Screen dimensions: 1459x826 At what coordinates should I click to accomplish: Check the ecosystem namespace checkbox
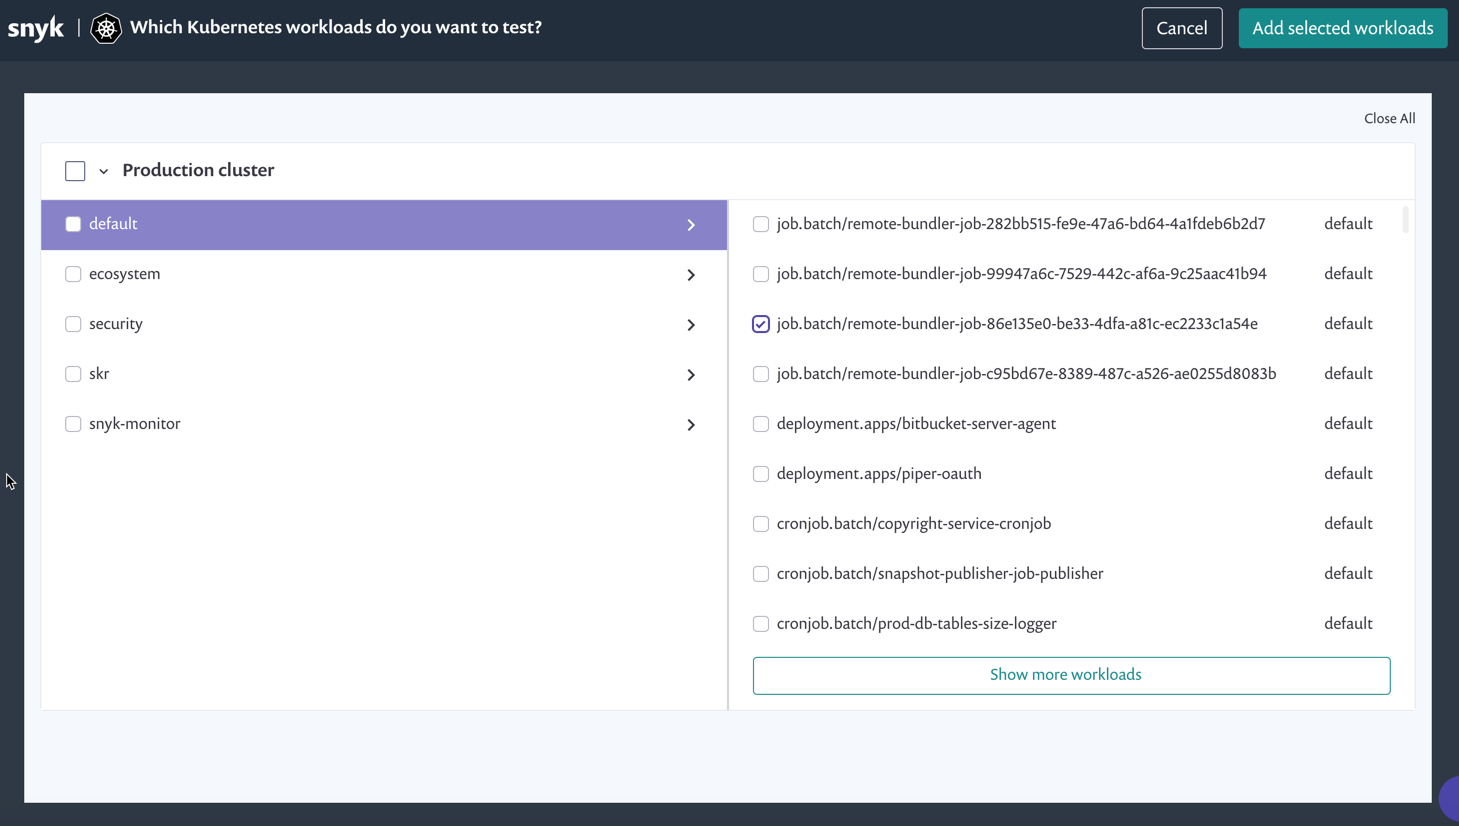(73, 274)
